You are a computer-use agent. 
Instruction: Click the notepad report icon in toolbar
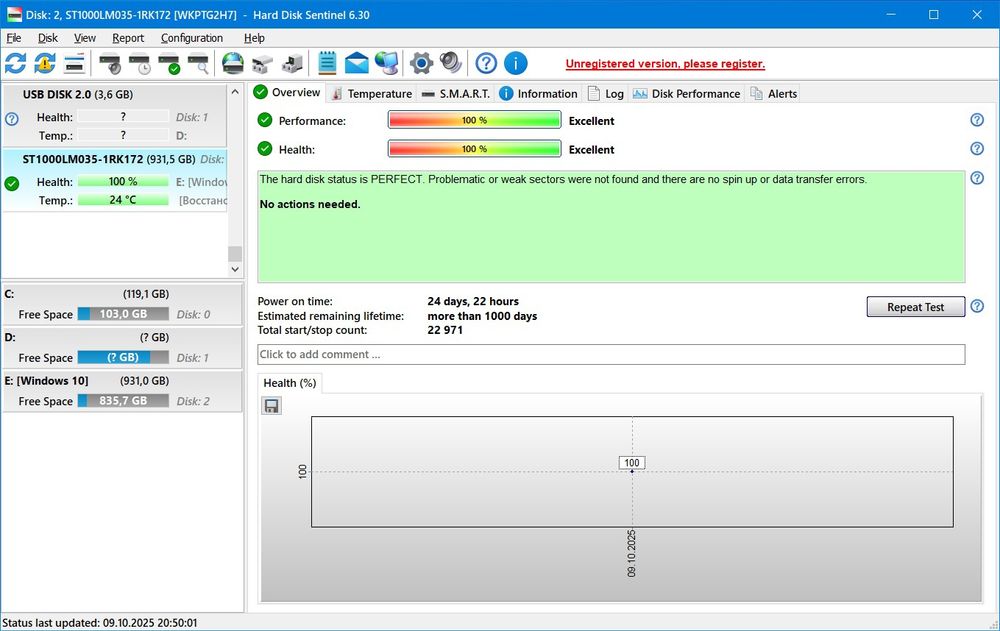[327, 64]
